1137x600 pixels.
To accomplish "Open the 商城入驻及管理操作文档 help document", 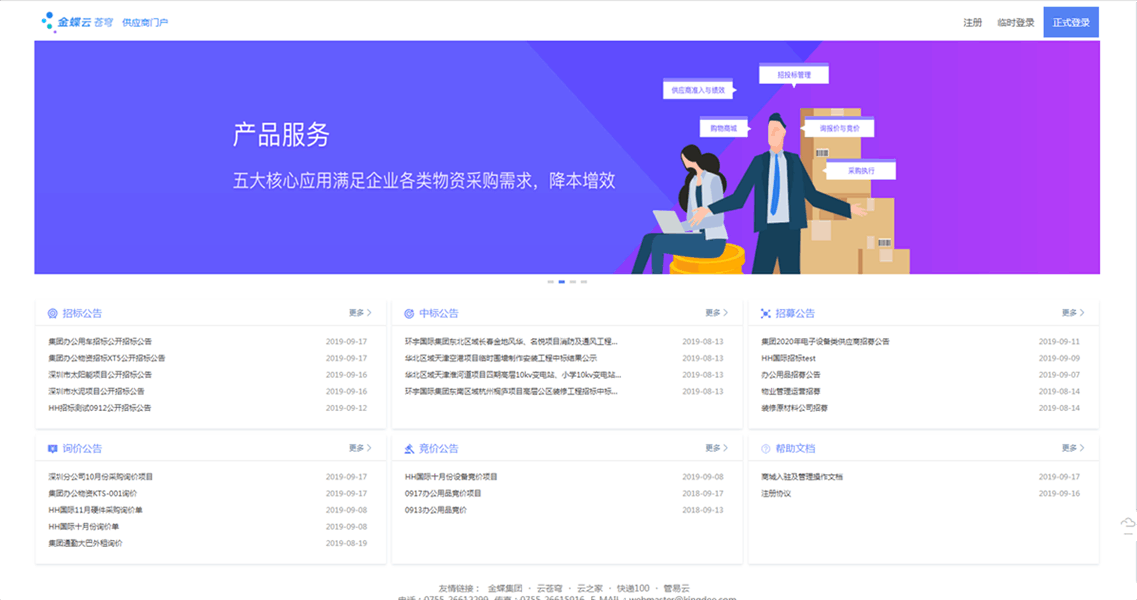I will coord(802,477).
